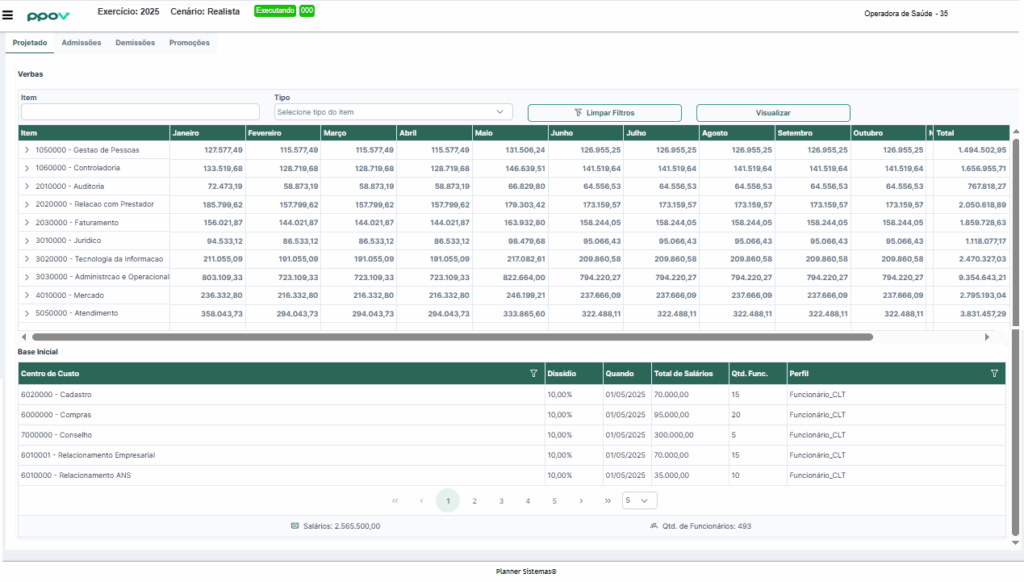This screenshot has height=582, width=1024.
Task: Go to the next page
Action: [581, 501]
